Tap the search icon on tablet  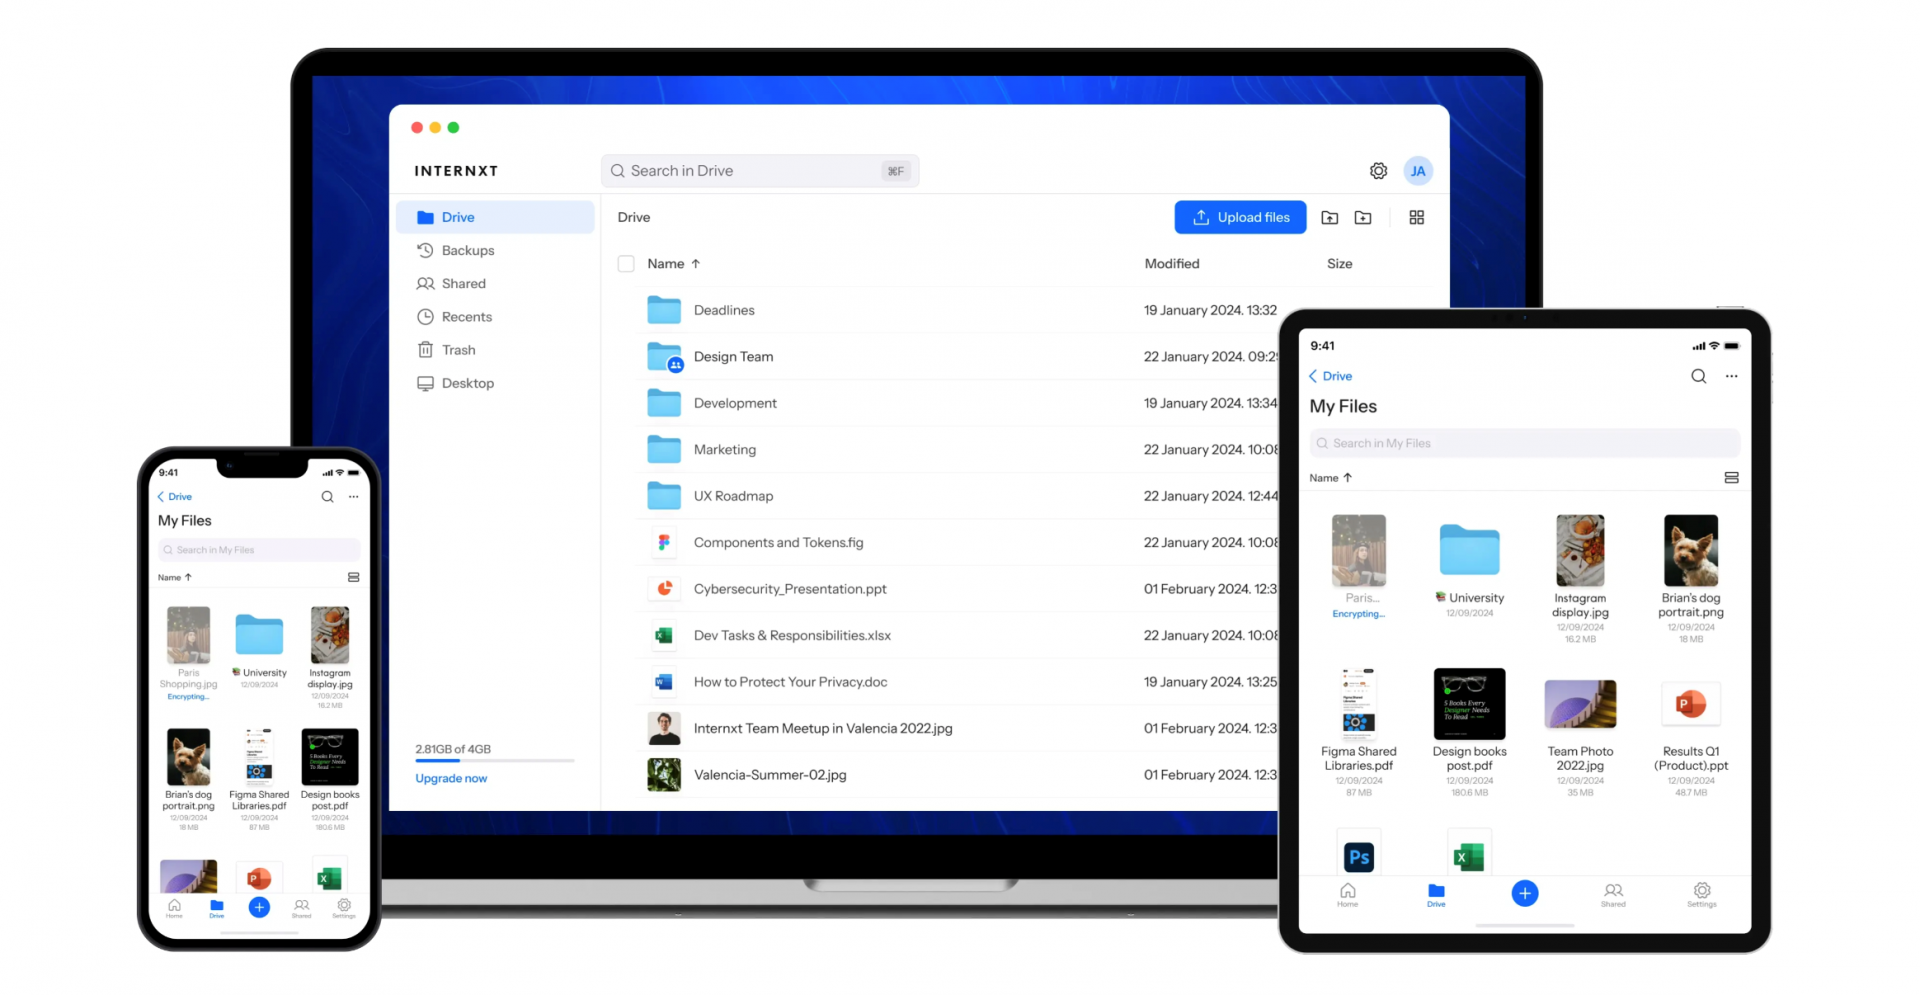click(x=1698, y=376)
